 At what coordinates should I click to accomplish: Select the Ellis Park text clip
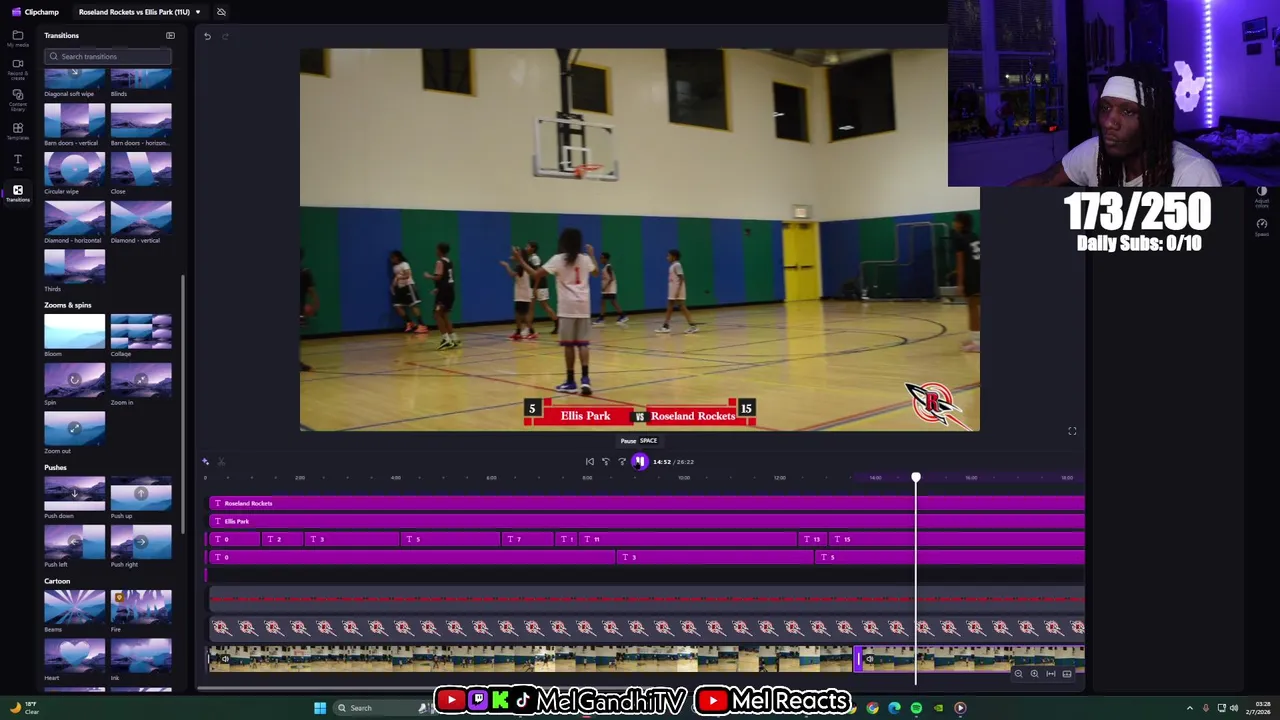coord(647,521)
